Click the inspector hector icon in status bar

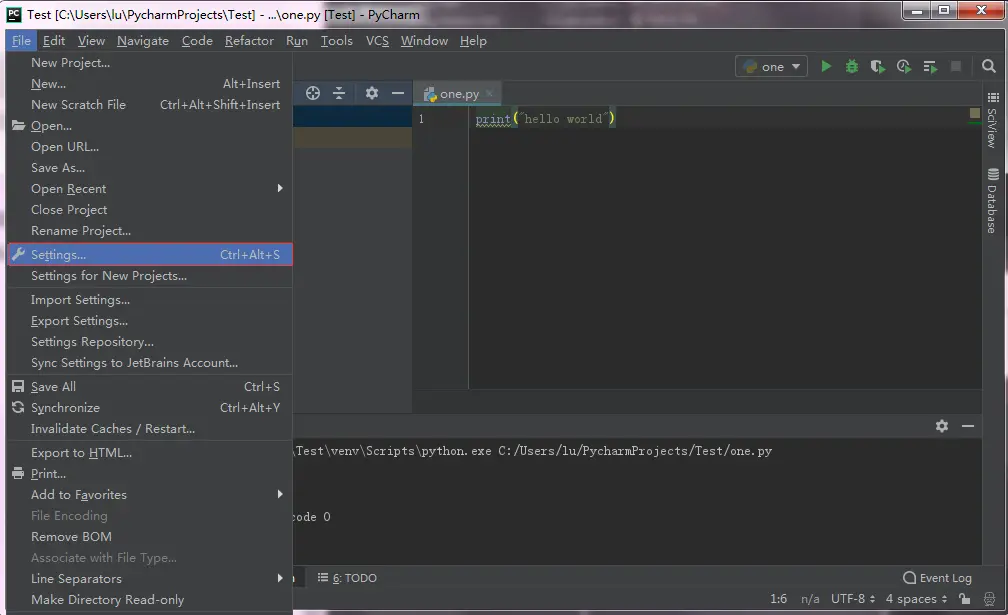pyautogui.click(x=990, y=599)
